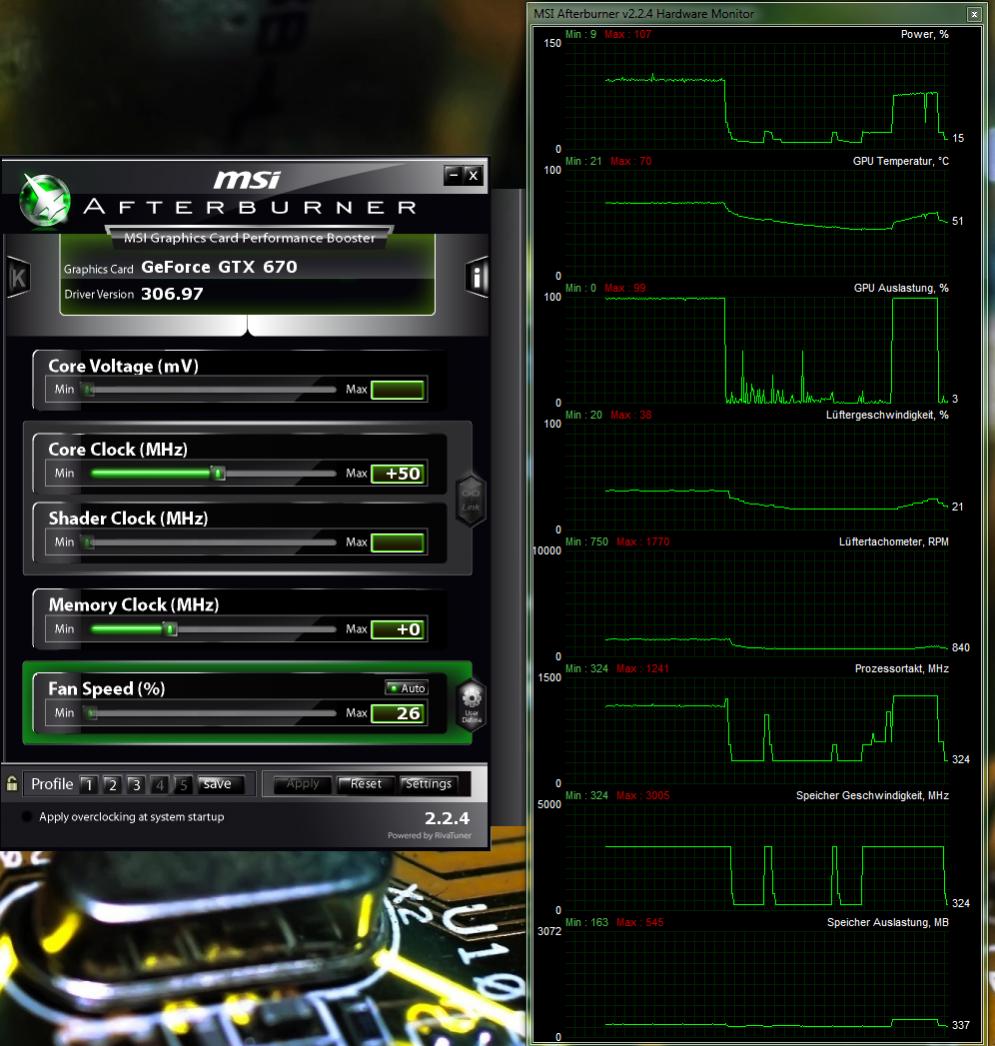Click the Memory Clock +0 value field
995x1046 pixels.
(397, 629)
